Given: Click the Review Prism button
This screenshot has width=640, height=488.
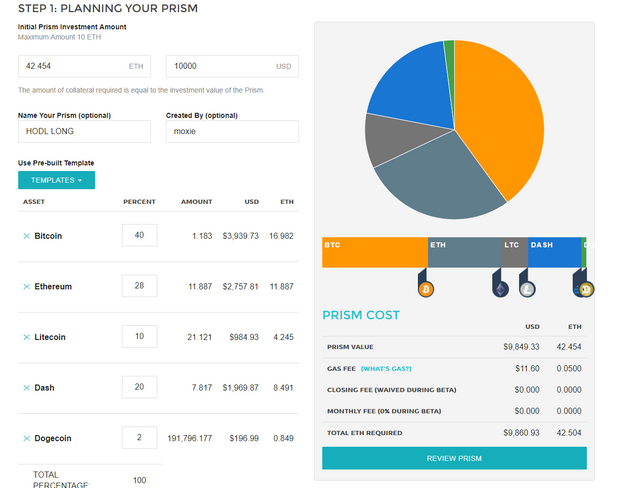Looking at the screenshot, I should click(x=454, y=458).
